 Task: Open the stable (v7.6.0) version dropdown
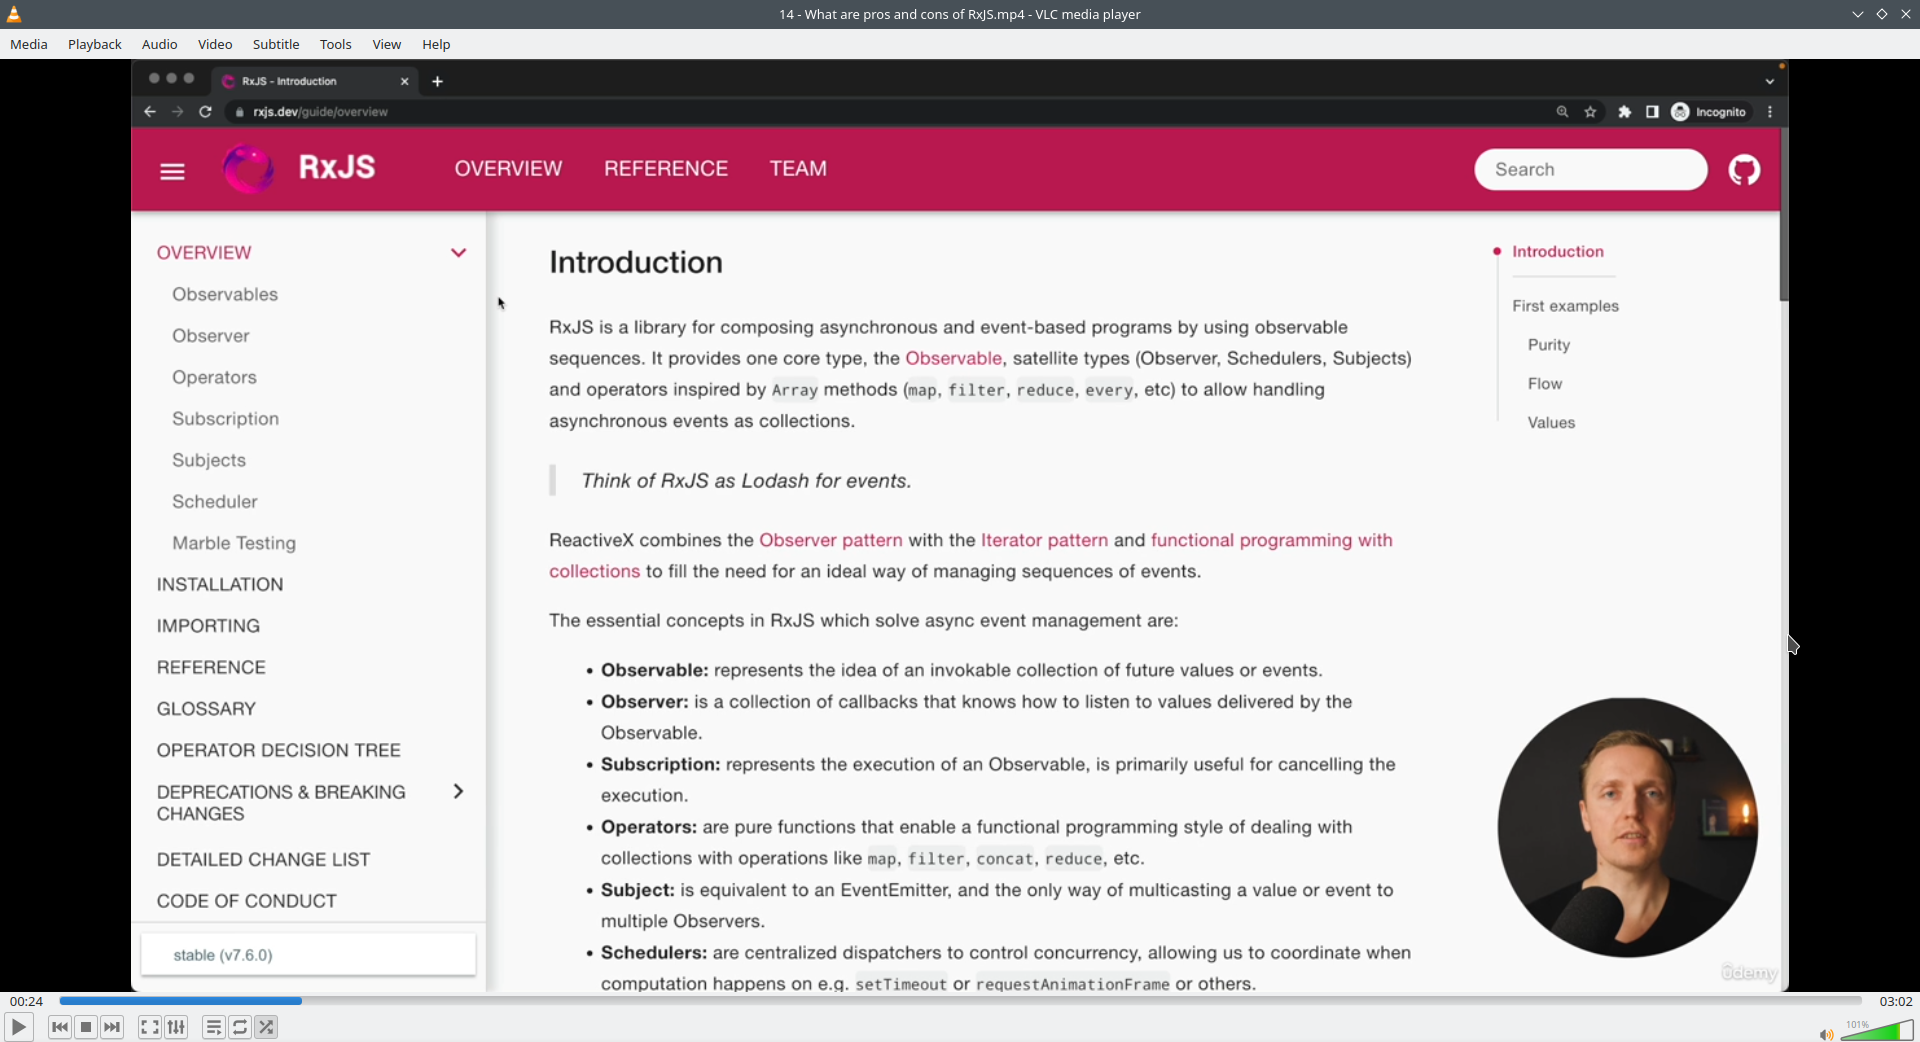[x=309, y=955]
